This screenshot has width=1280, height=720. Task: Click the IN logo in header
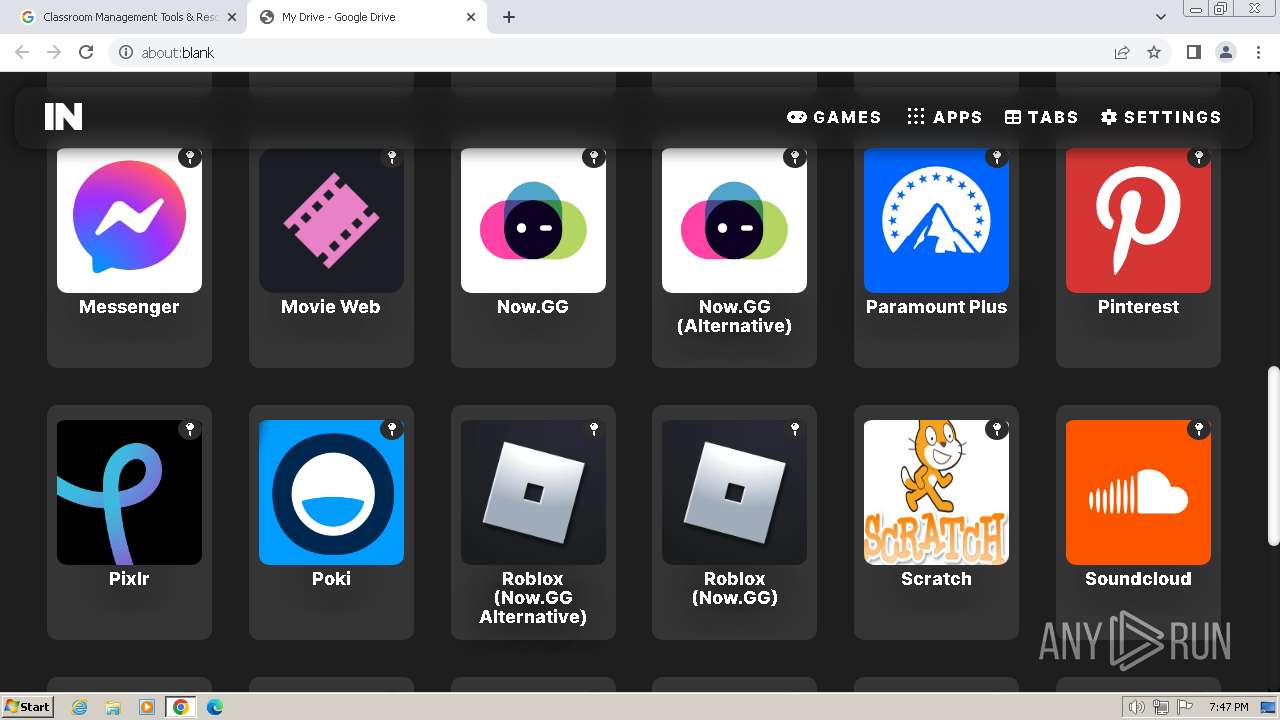63,117
